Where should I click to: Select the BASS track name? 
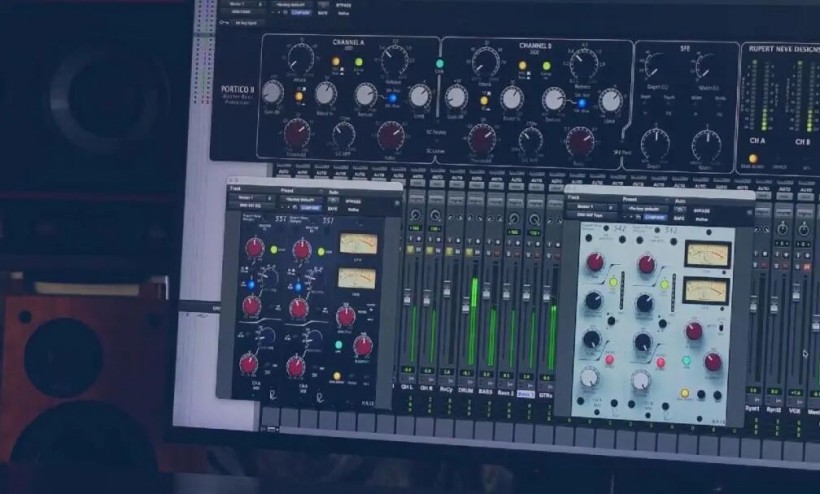coord(485,392)
